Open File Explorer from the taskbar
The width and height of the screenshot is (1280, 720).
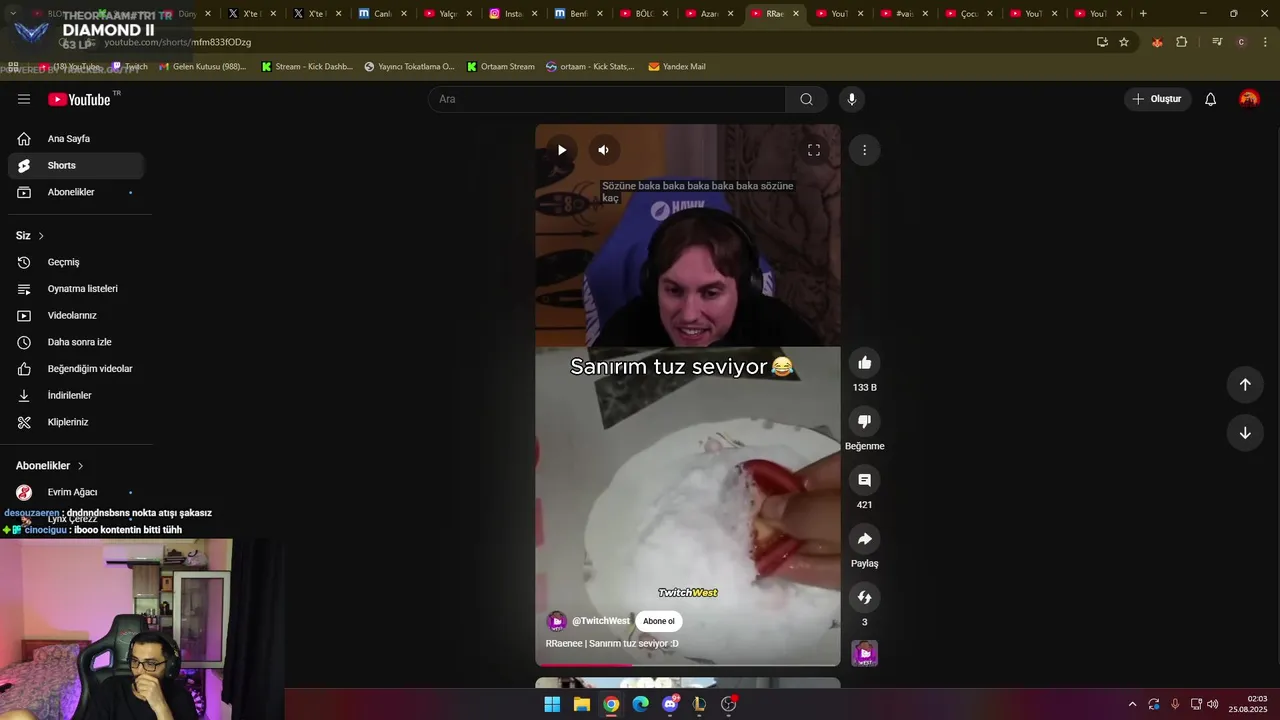click(582, 704)
